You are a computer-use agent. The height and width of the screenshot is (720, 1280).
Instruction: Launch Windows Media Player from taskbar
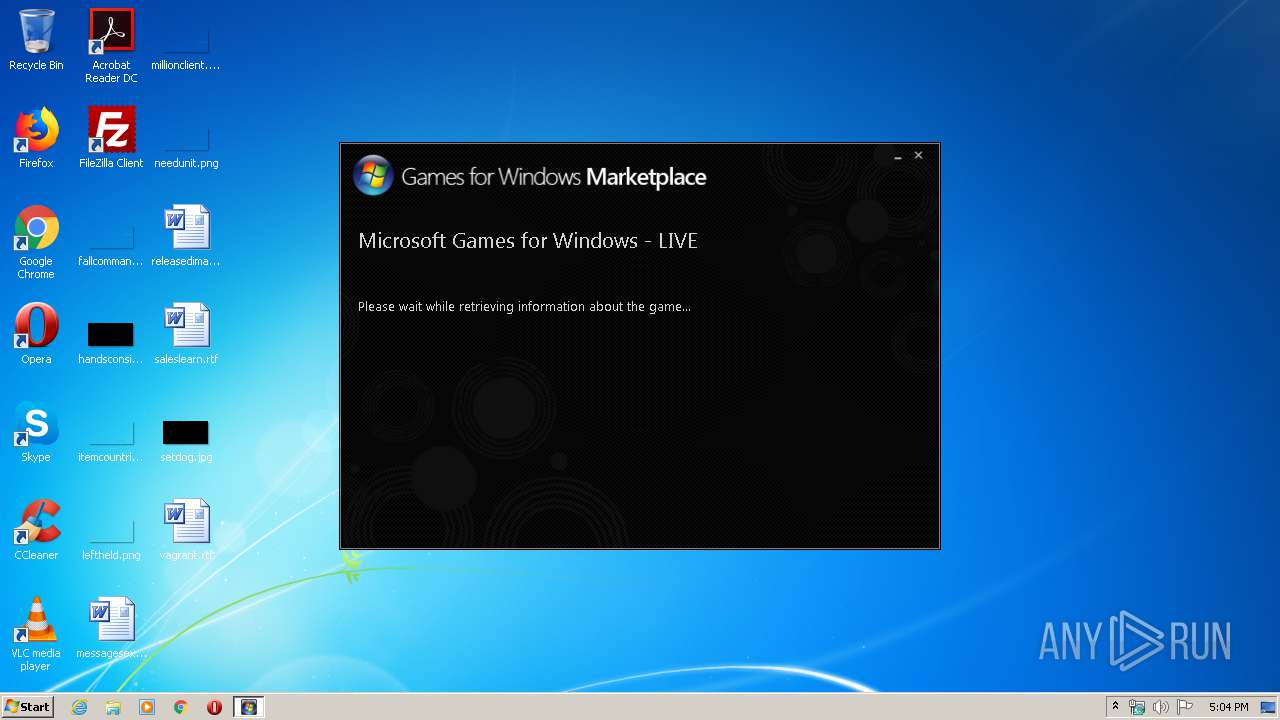(147, 707)
